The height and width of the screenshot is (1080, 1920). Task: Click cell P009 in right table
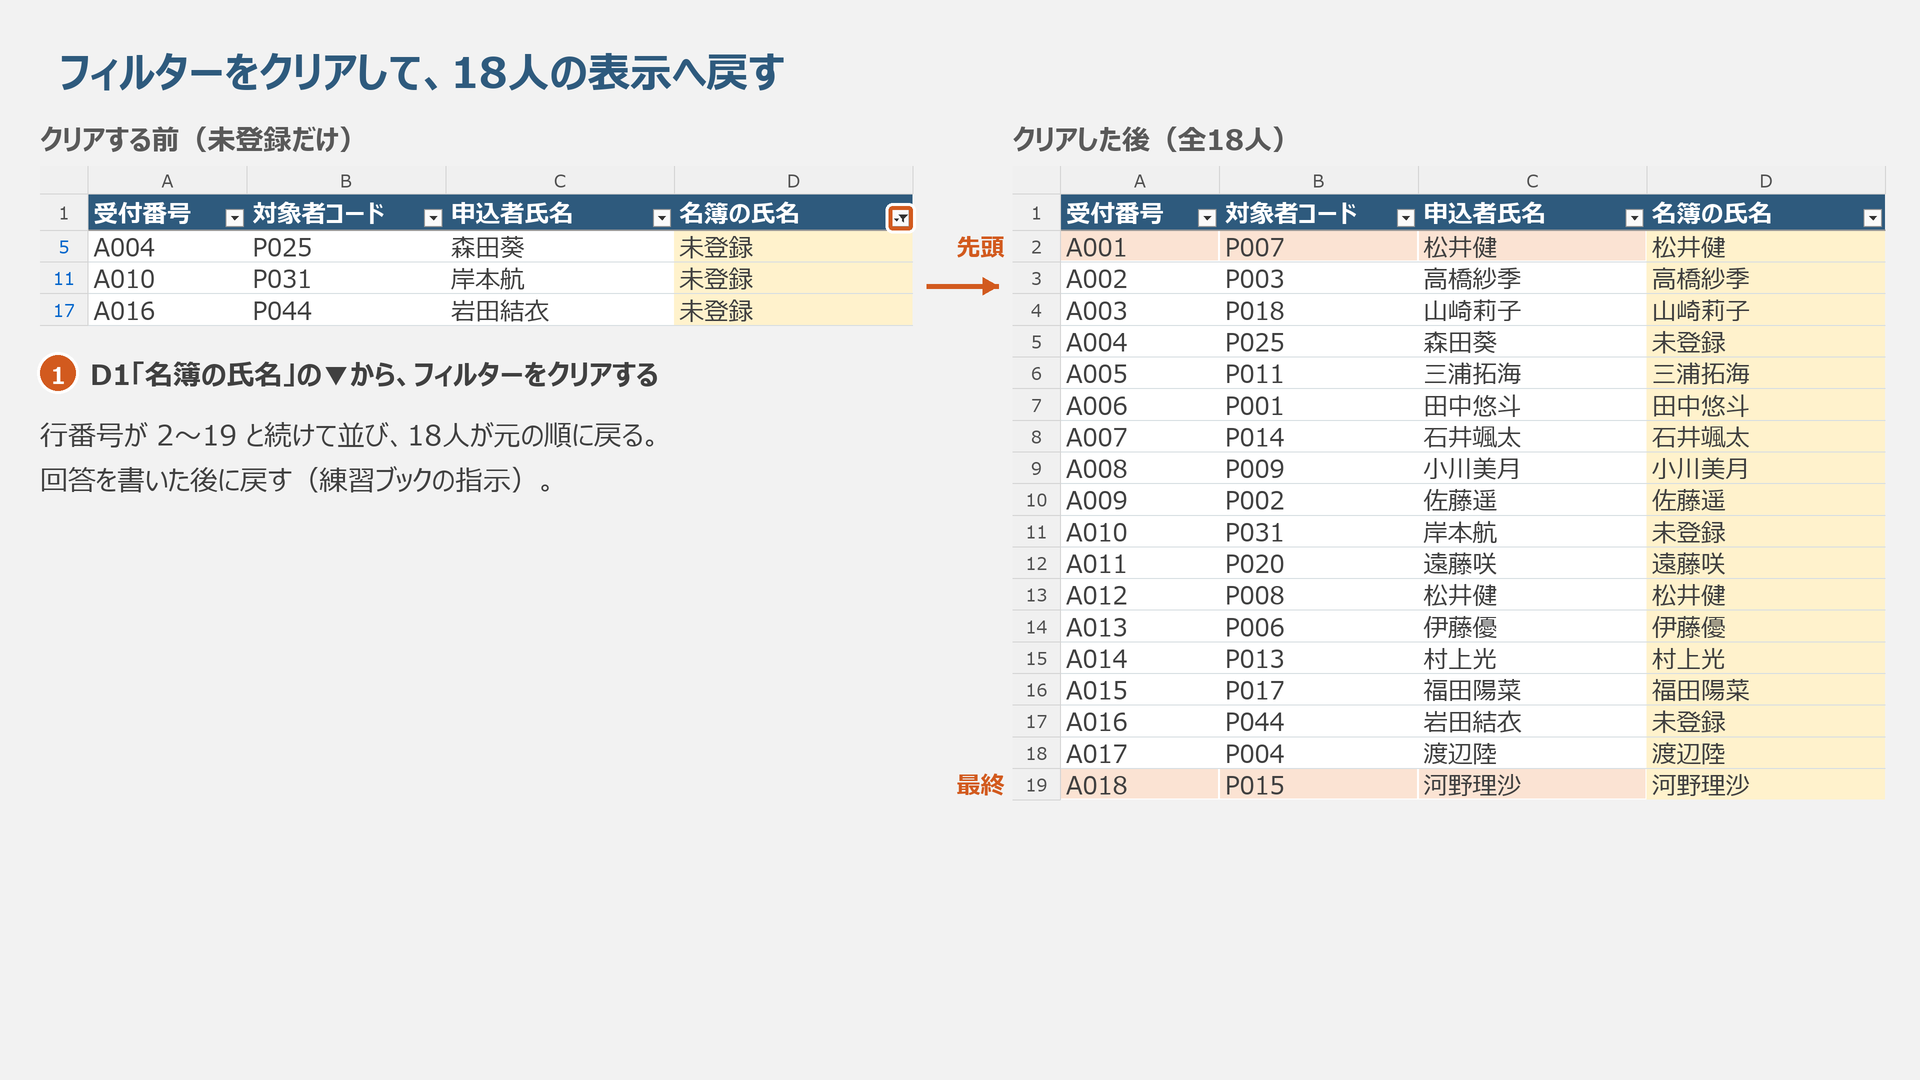1318,469
